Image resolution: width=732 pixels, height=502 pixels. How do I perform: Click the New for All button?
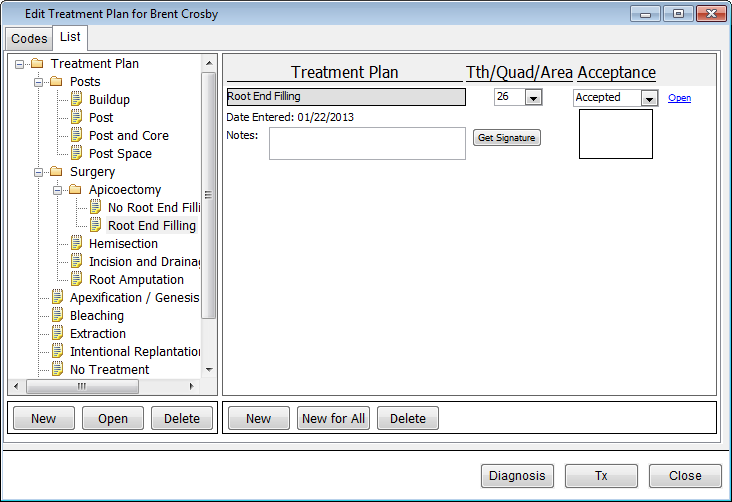(x=333, y=419)
